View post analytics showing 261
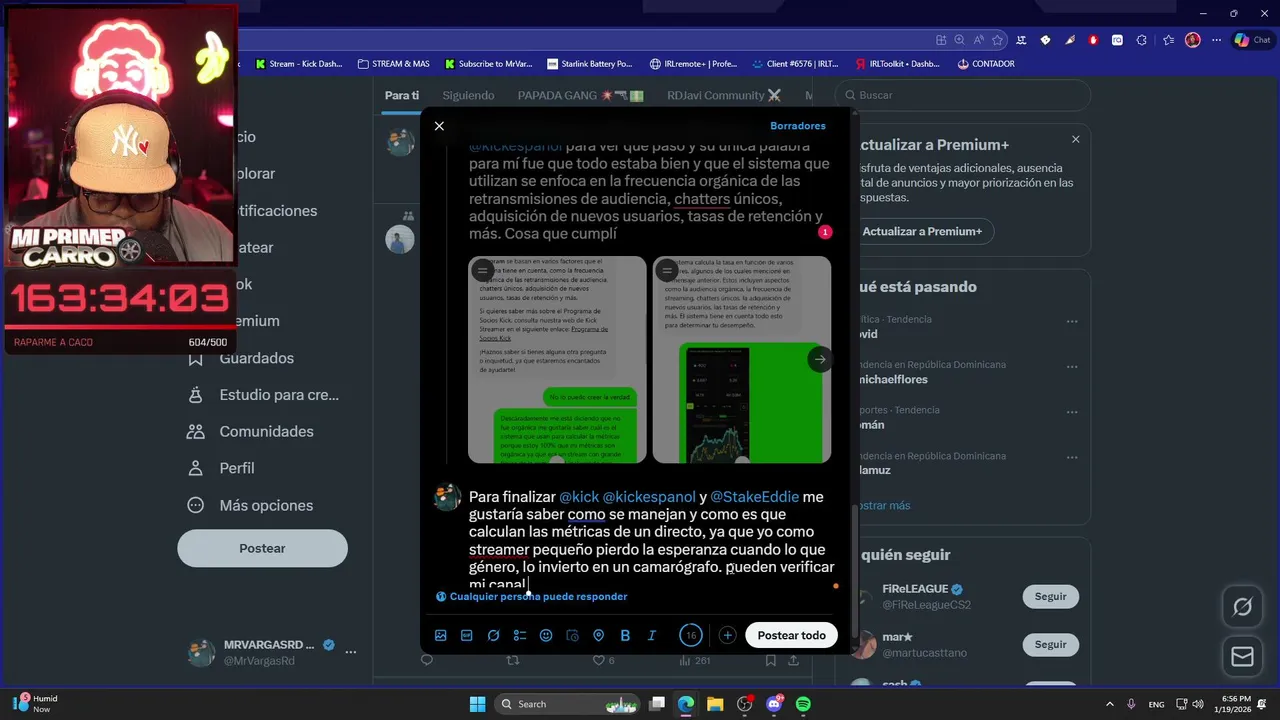Screen dimensions: 1280x720 tap(694, 660)
